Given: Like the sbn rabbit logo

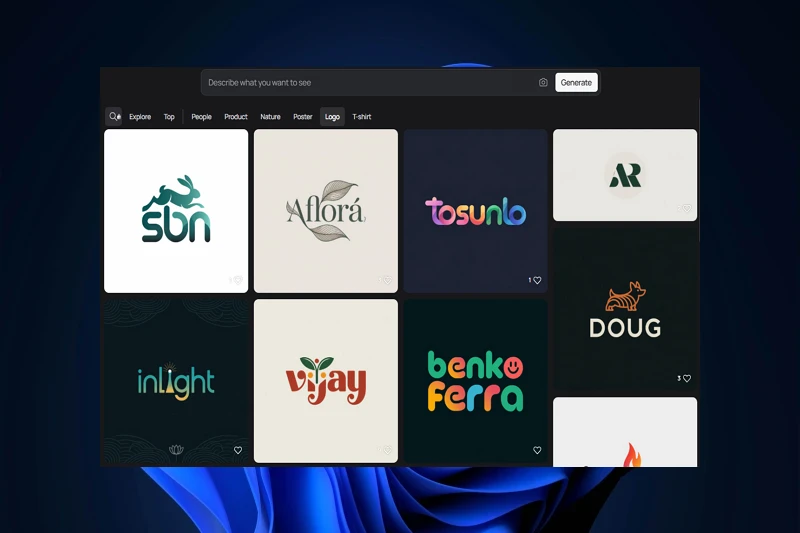Looking at the screenshot, I should point(238,280).
